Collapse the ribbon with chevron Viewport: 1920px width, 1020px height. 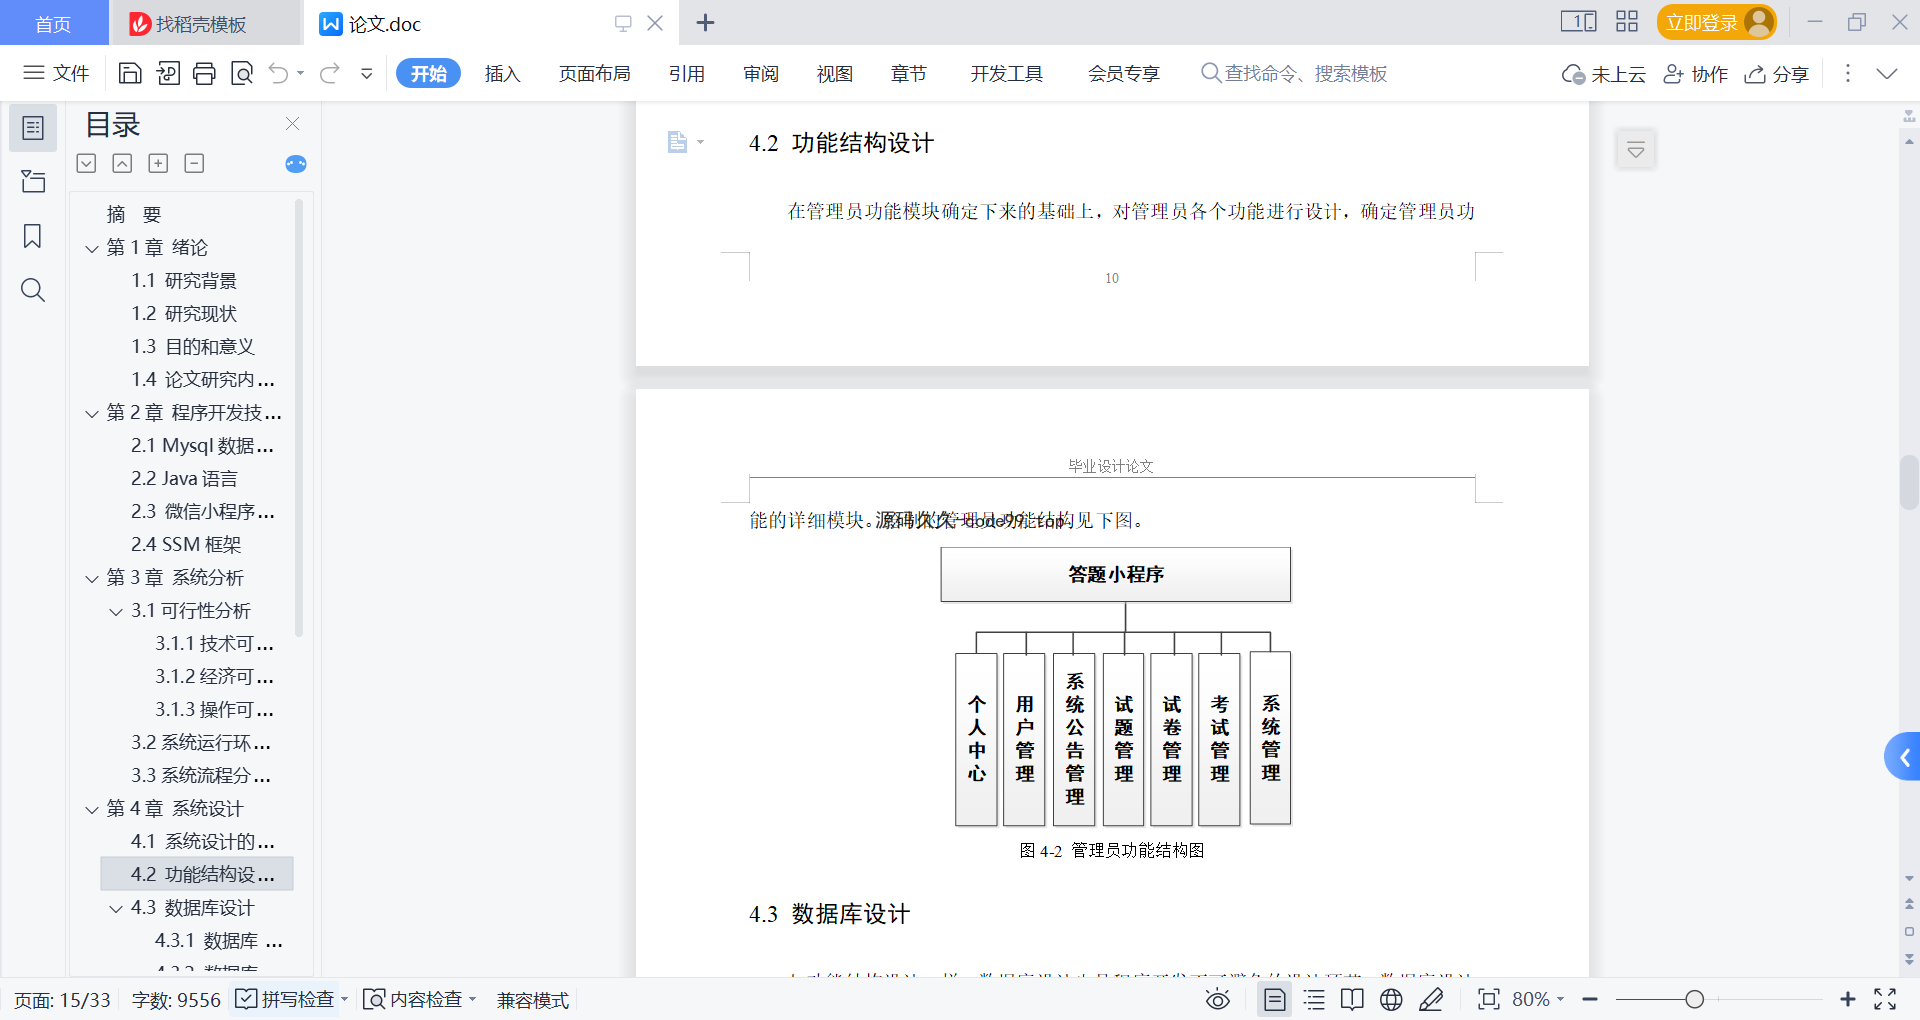[x=1887, y=73]
